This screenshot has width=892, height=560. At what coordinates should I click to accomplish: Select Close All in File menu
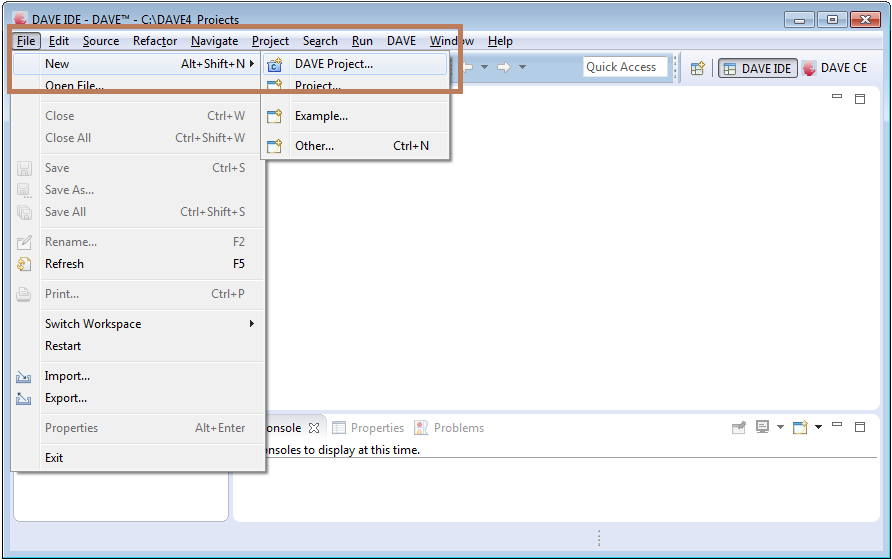click(138, 138)
